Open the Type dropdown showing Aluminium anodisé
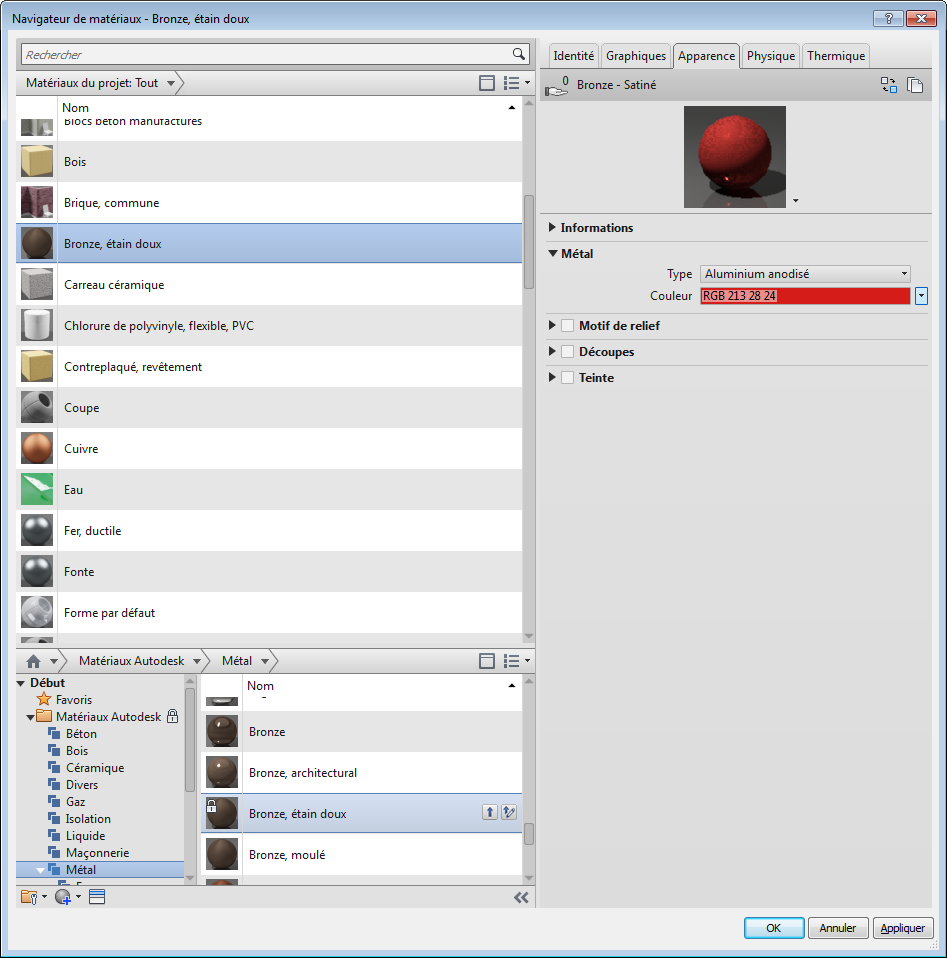This screenshot has width=947, height=958. click(x=805, y=274)
